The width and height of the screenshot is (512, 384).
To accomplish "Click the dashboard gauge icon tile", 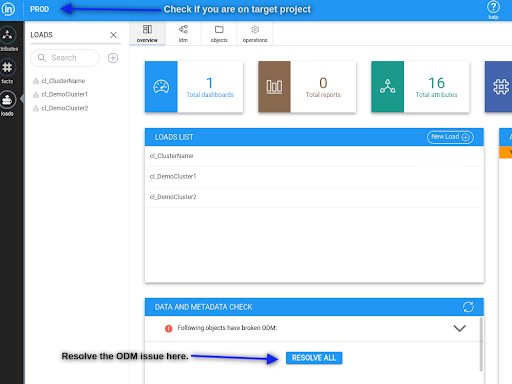I will 161,87.
